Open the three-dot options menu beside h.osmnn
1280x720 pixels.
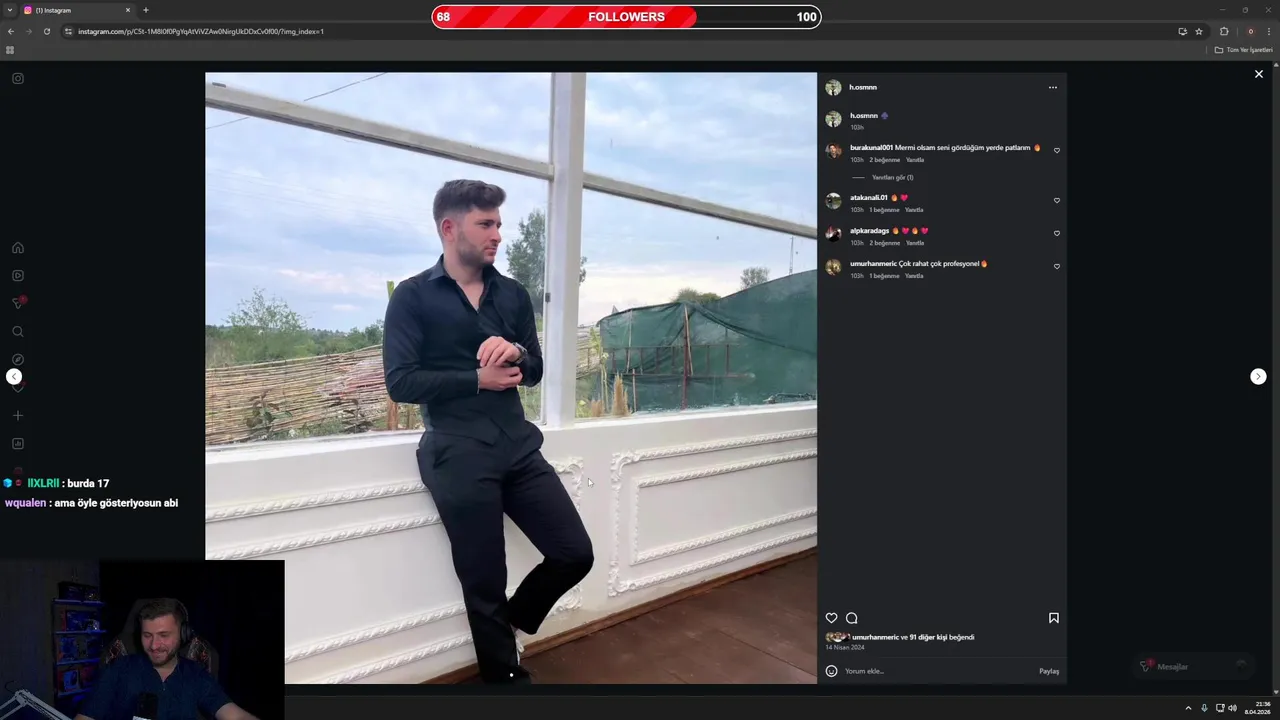(x=1052, y=87)
